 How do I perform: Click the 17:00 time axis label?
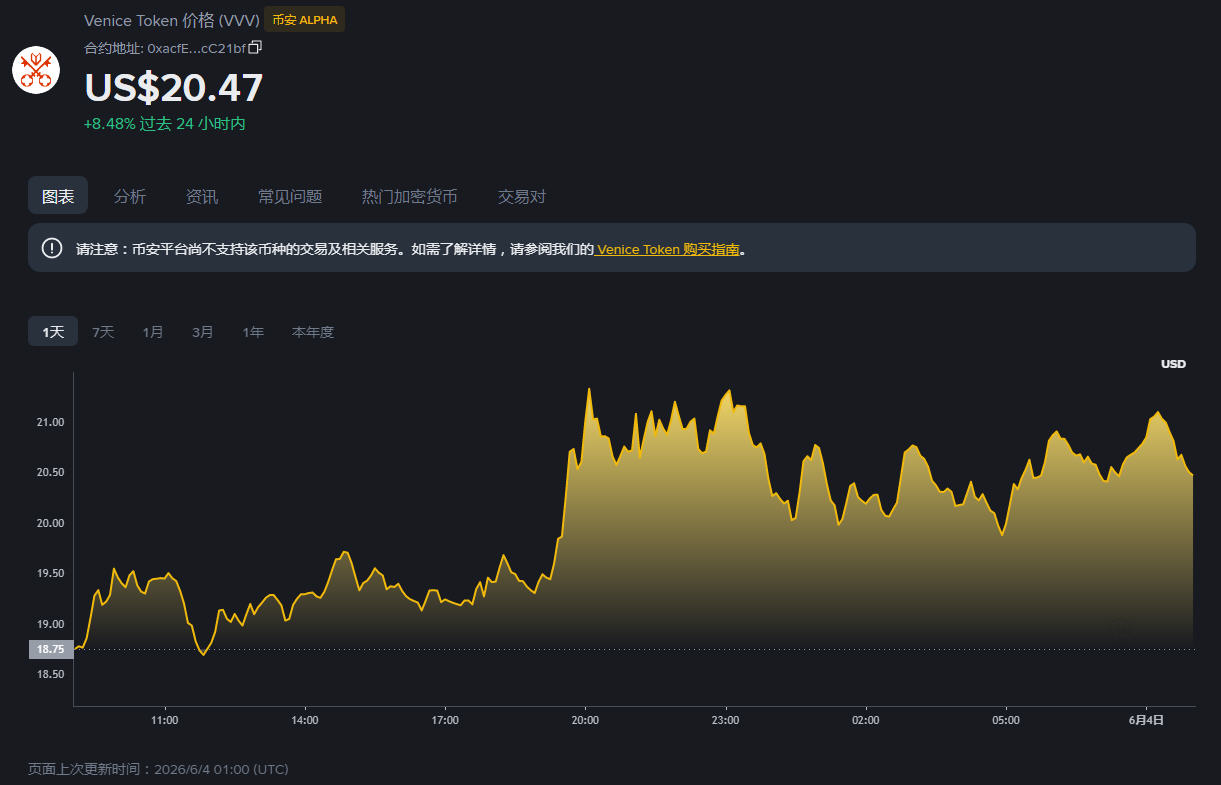click(445, 720)
